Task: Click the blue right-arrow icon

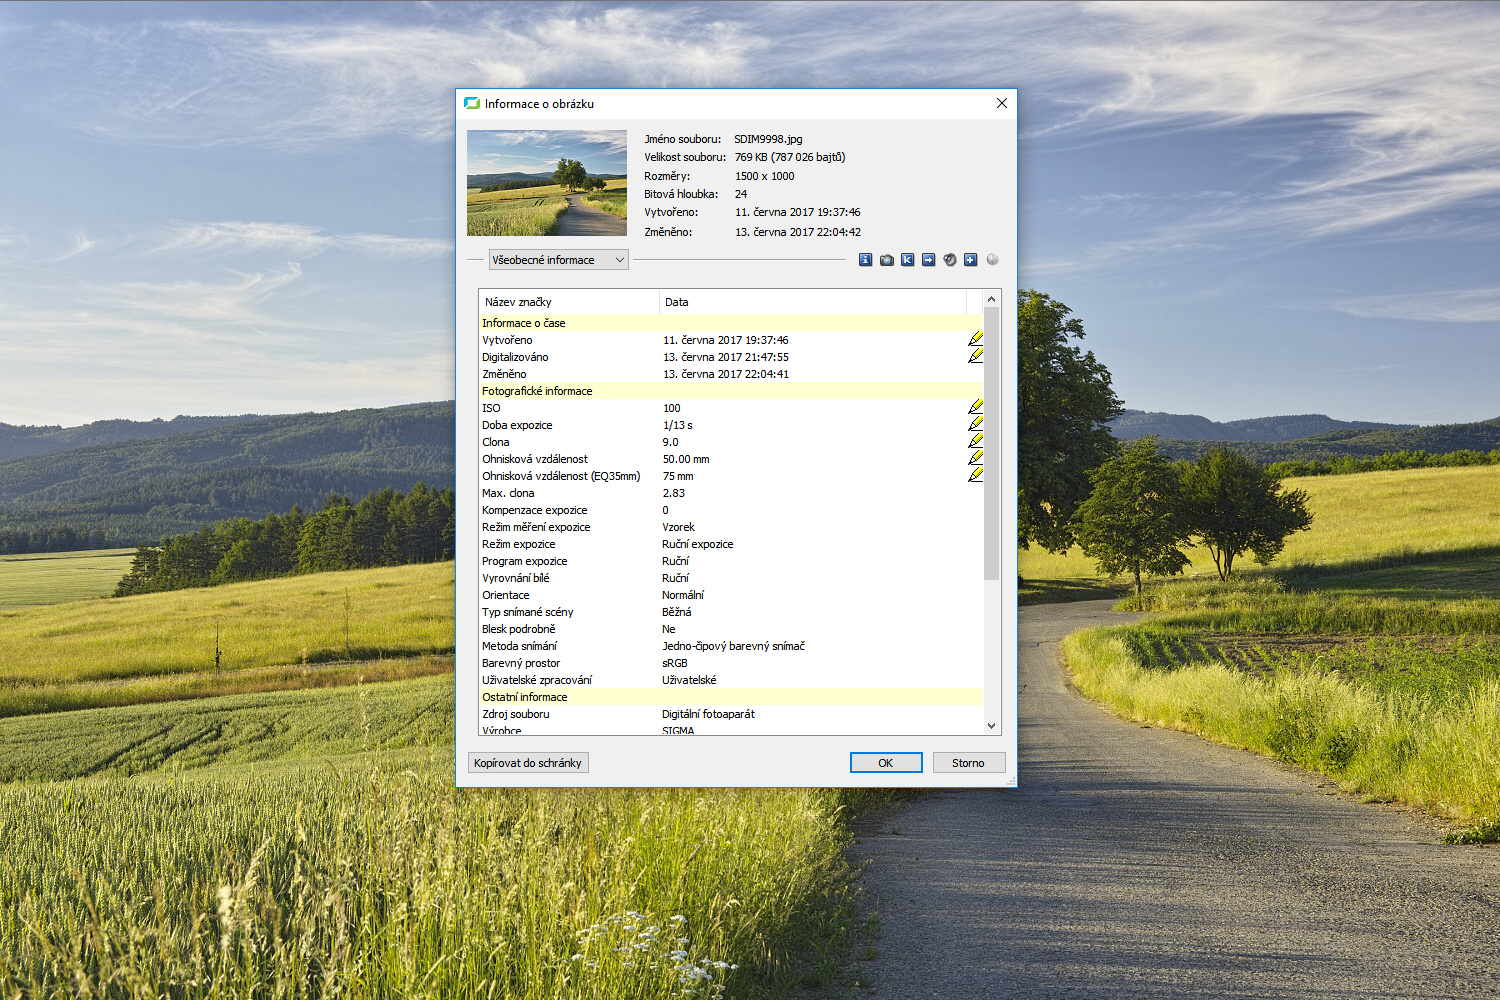Action: click(928, 260)
